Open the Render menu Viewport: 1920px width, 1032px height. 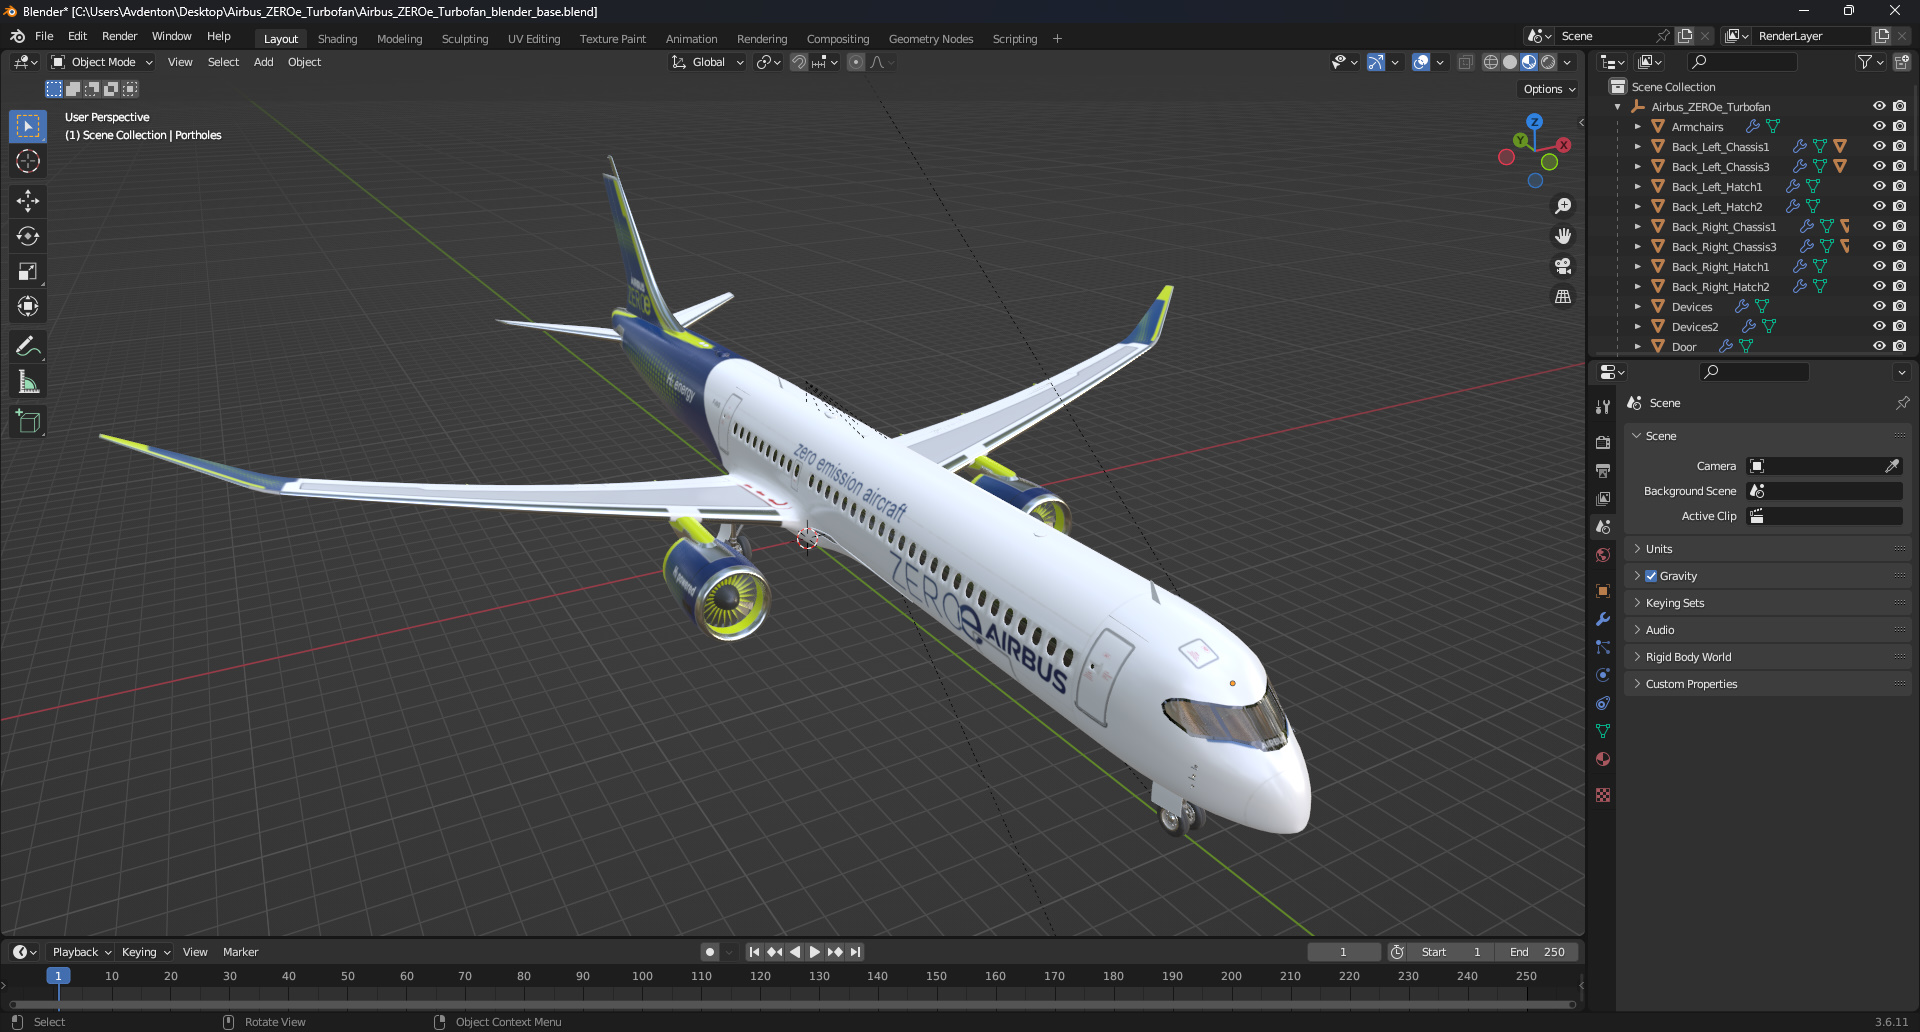coord(120,36)
